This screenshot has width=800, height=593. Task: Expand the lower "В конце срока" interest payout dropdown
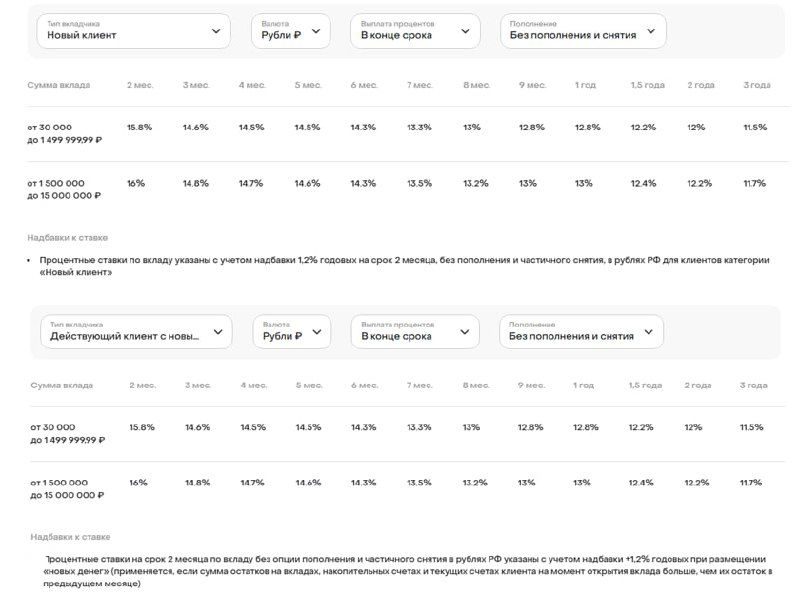pyautogui.click(x=414, y=332)
